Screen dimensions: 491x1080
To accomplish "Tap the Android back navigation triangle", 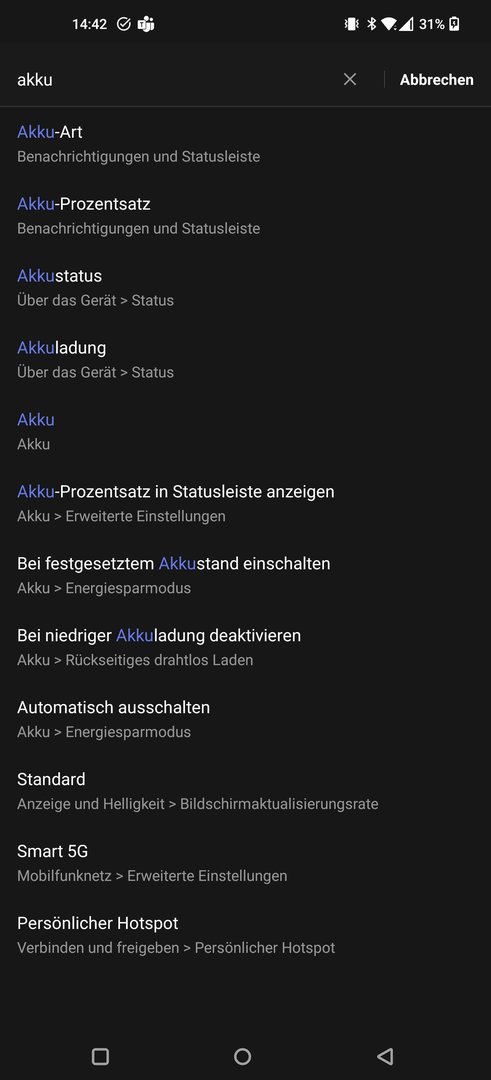I will (x=385, y=1056).
